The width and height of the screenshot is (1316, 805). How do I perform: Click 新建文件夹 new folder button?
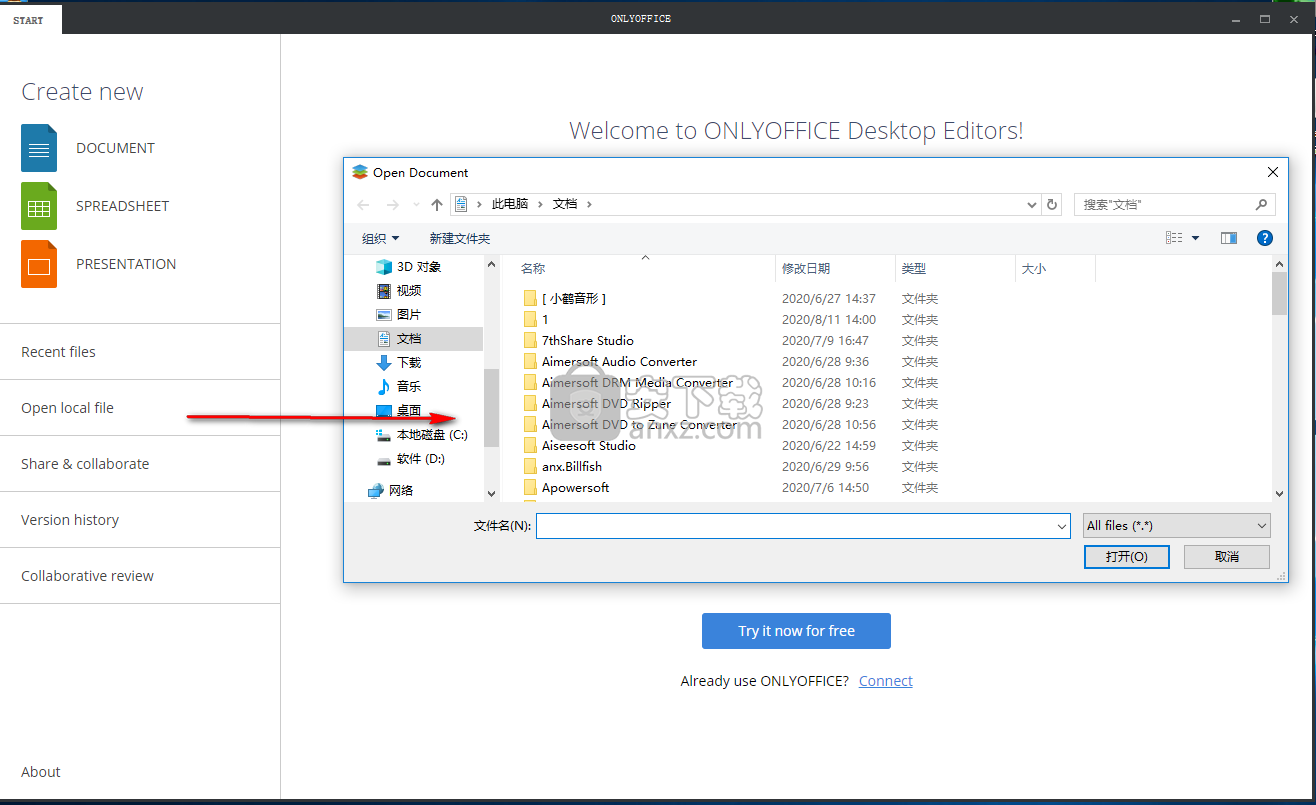(460, 238)
